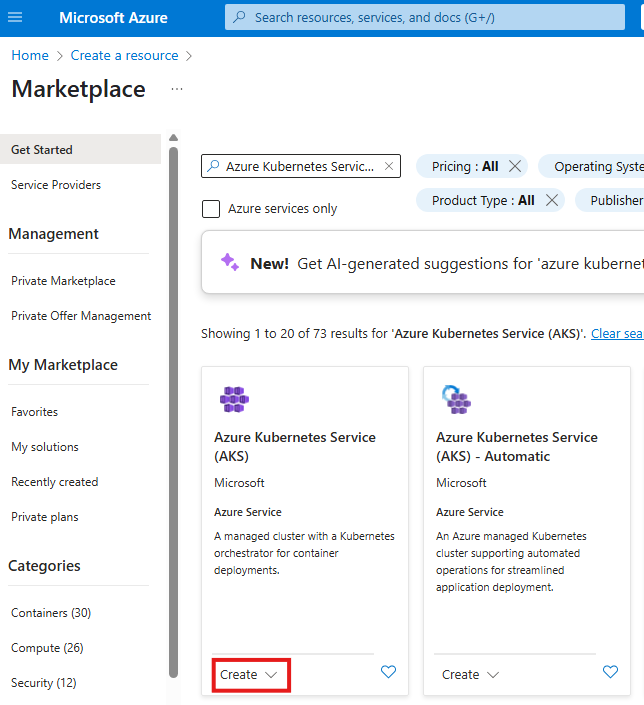Click the sidebar vertical scrollbar
The height and width of the screenshot is (705, 644).
click(174, 412)
